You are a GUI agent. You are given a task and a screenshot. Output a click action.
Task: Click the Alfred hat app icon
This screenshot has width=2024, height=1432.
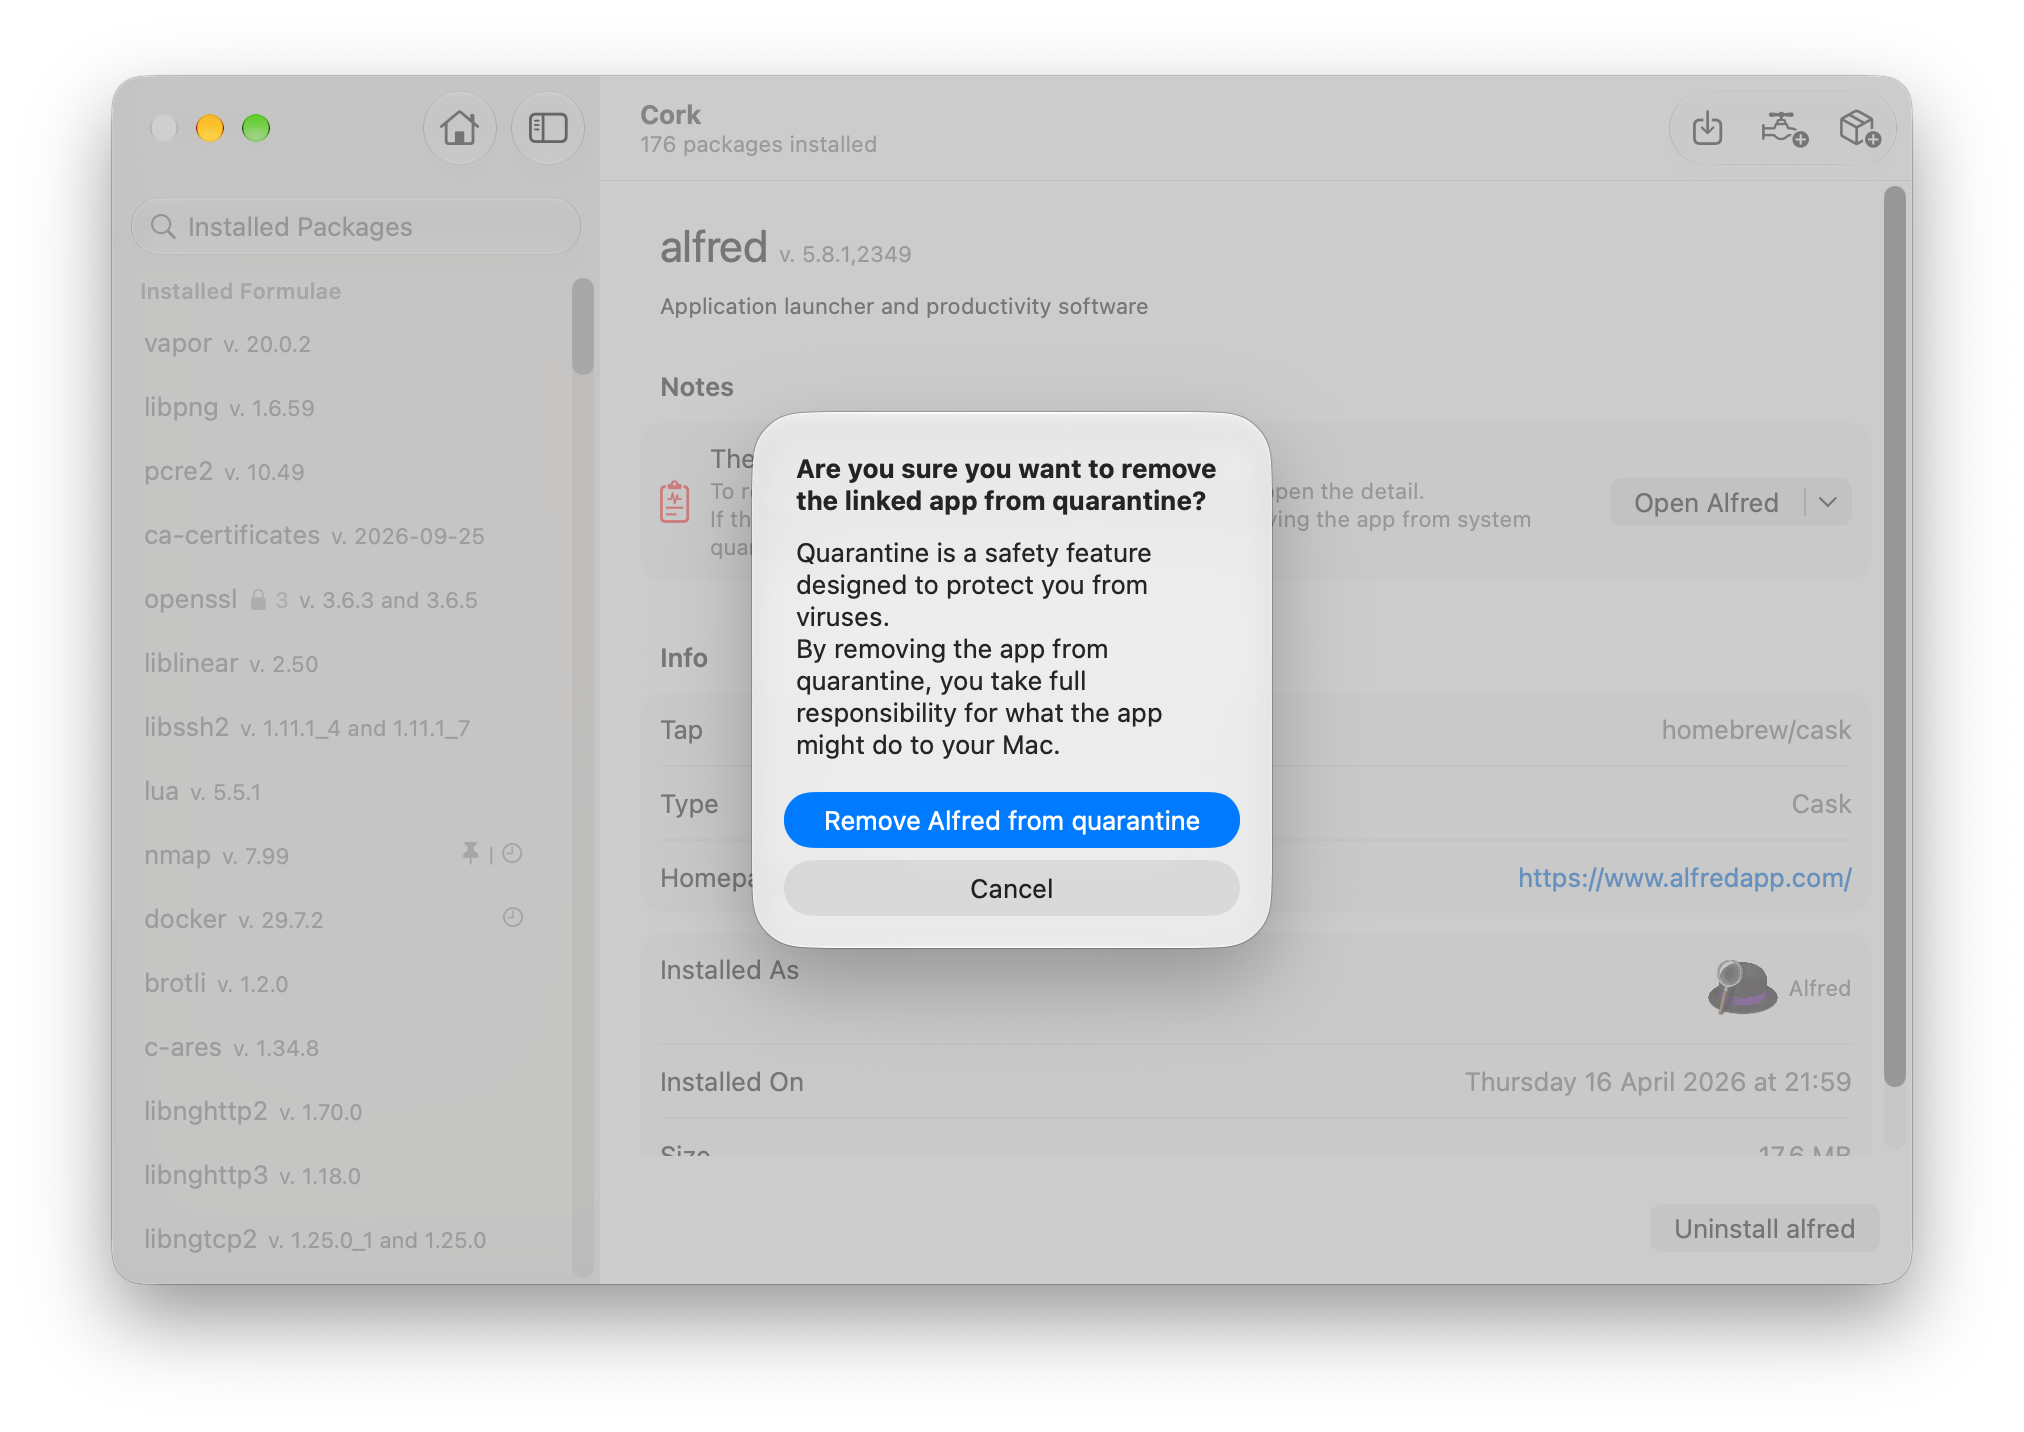tap(1742, 988)
